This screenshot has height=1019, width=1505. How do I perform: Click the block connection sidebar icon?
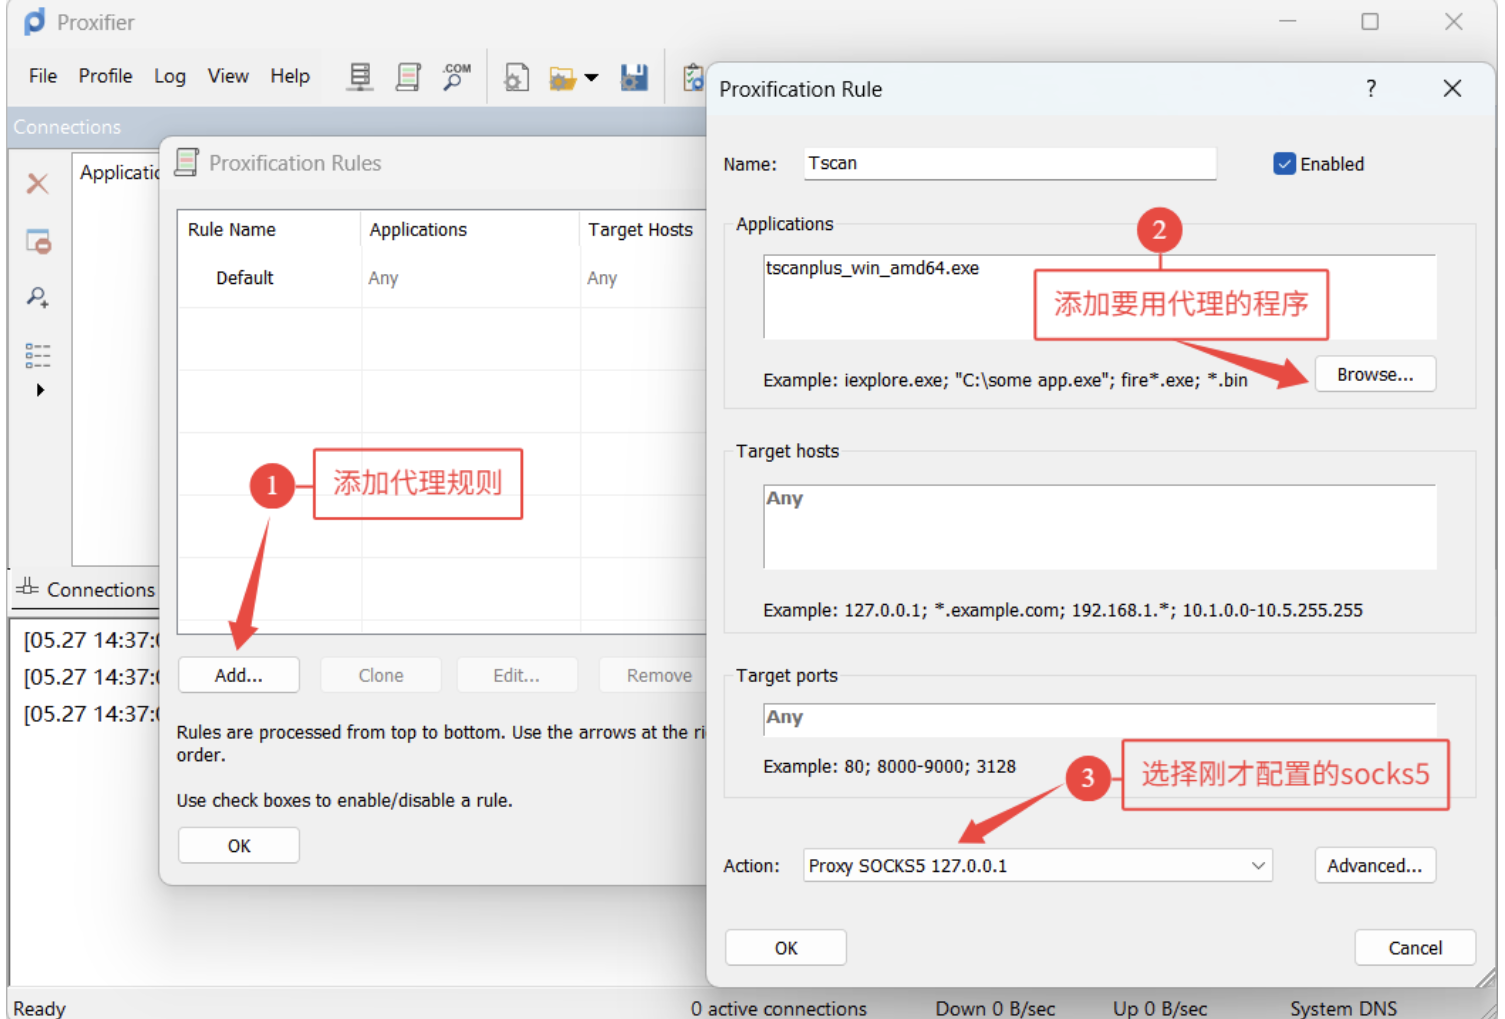38,241
